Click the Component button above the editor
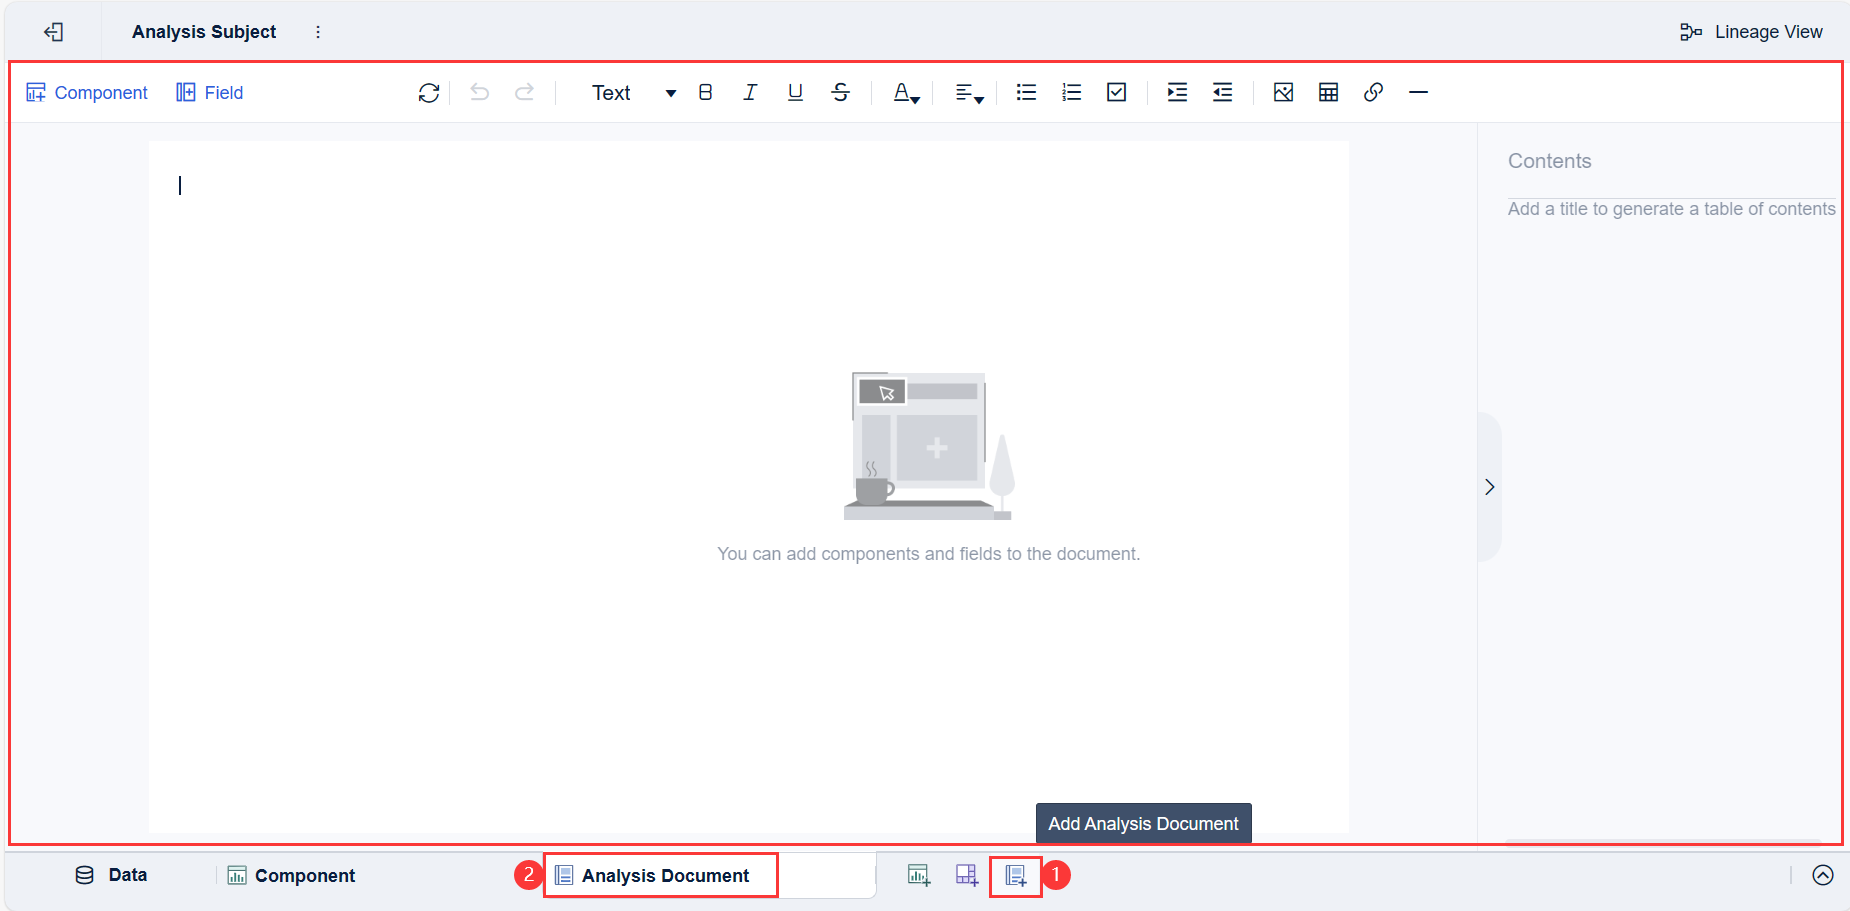Screen dimensions: 1850x911 point(87,92)
